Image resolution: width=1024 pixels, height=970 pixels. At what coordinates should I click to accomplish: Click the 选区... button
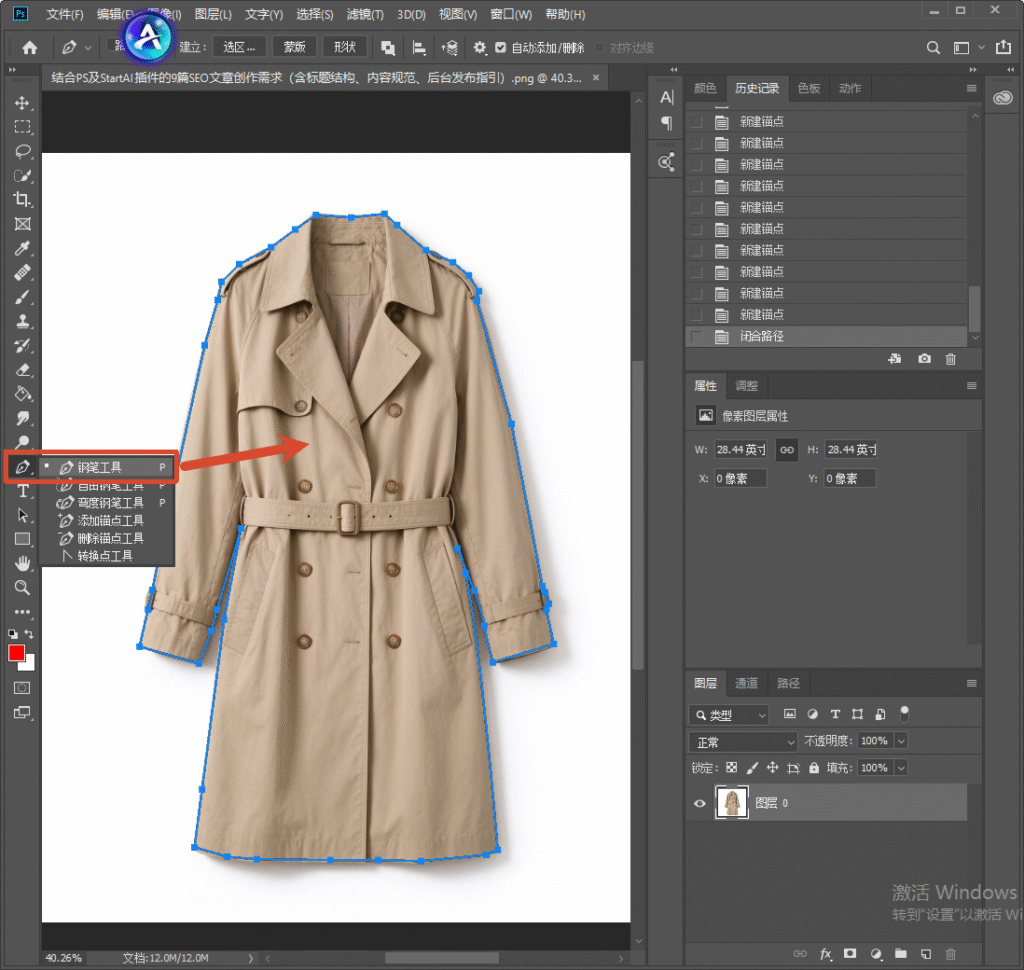click(x=239, y=47)
